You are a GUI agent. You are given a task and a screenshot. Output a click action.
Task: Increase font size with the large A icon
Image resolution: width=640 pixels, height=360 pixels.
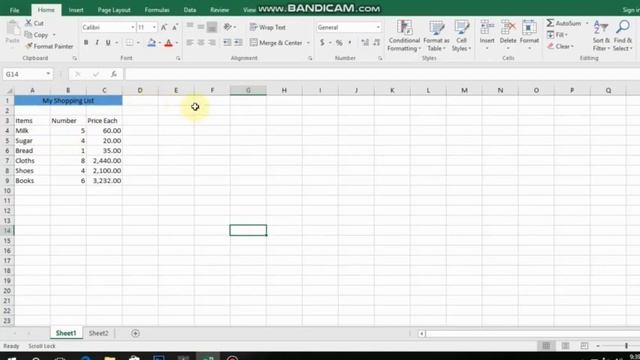[x=164, y=27]
